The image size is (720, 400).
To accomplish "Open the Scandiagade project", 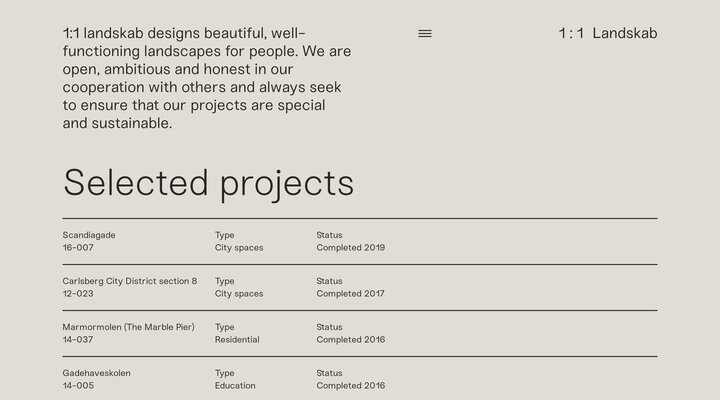I will (x=89, y=235).
